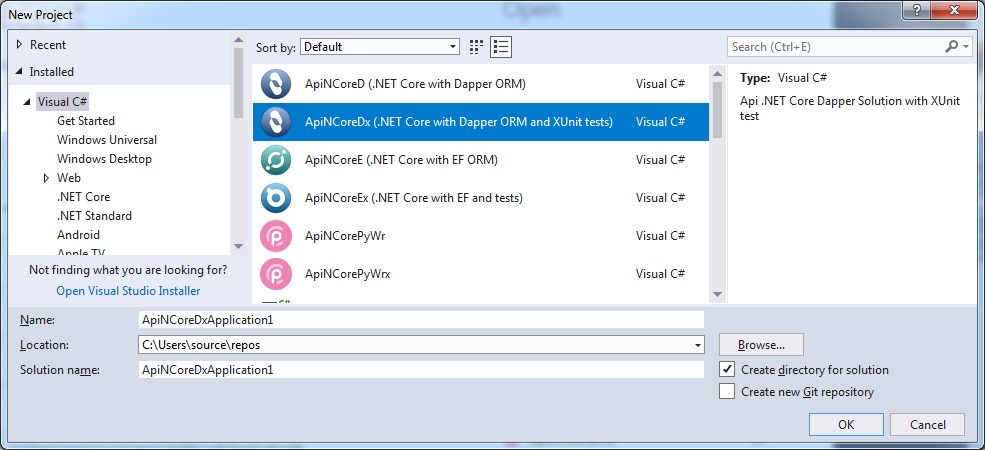
Task: Click the search magnifier icon
Action: tap(951, 47)
